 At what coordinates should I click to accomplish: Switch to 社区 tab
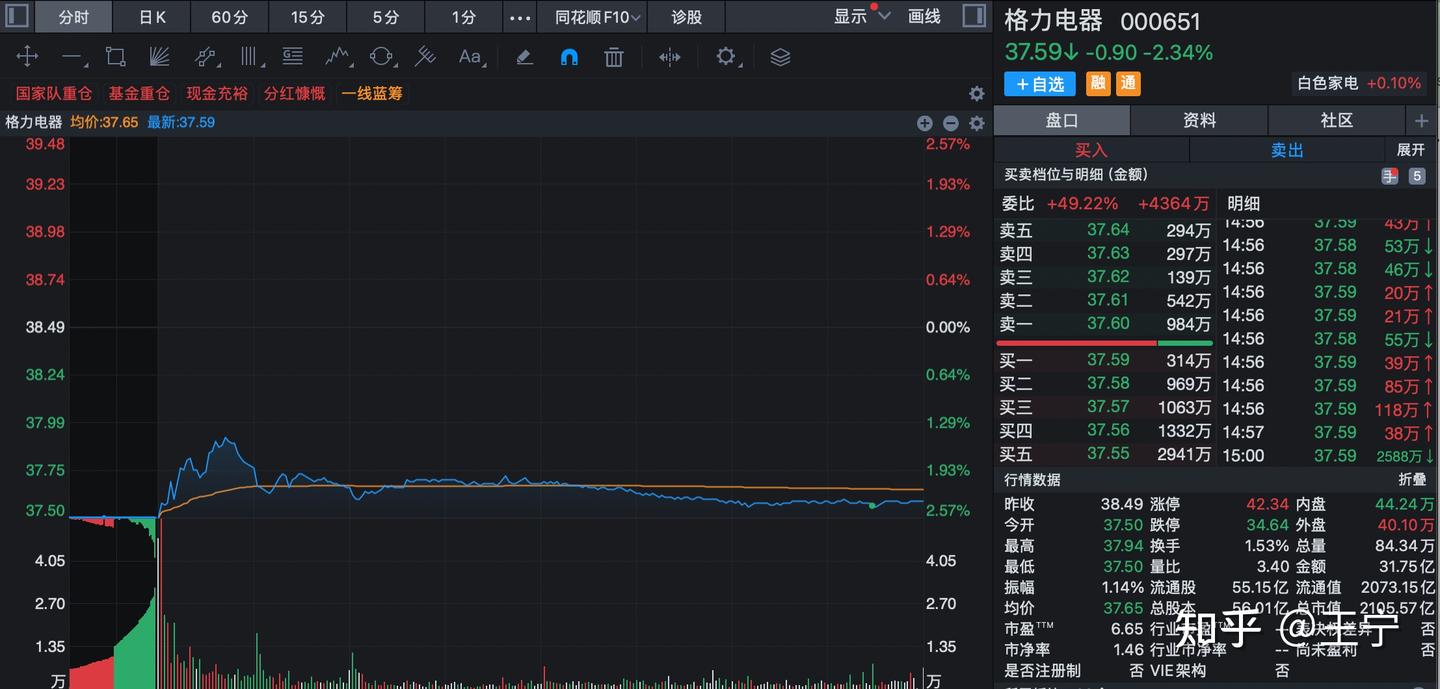tap(1336, 121)
